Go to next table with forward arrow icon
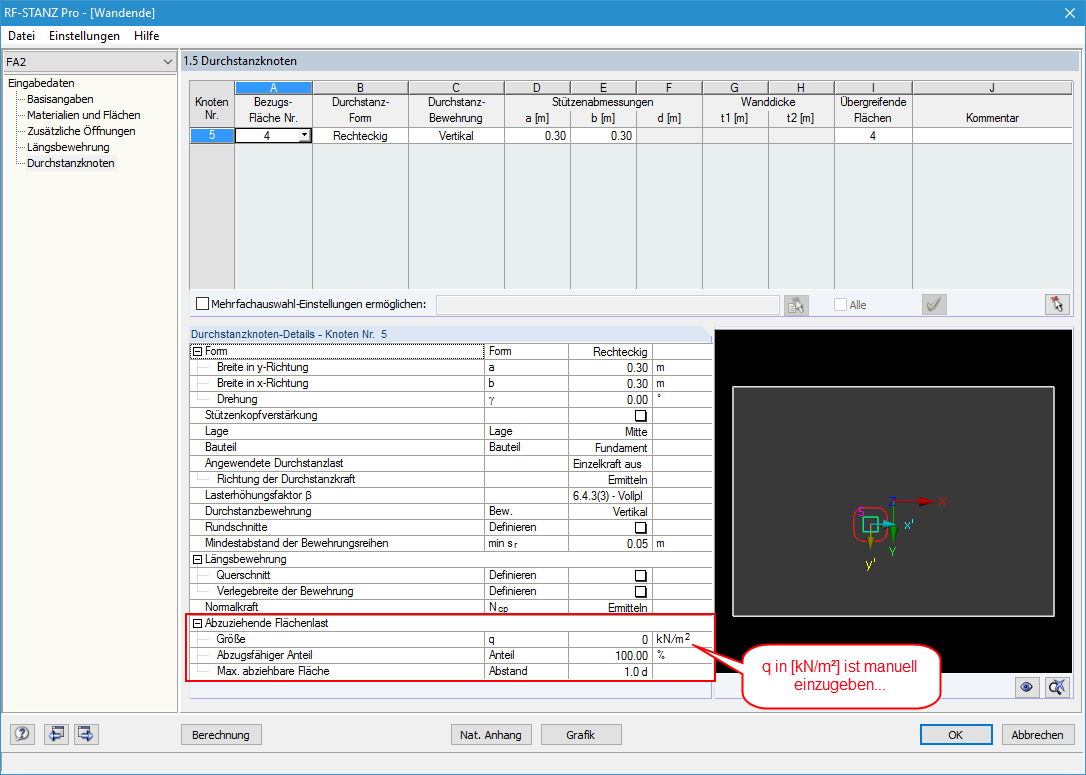 pos(85,734)
